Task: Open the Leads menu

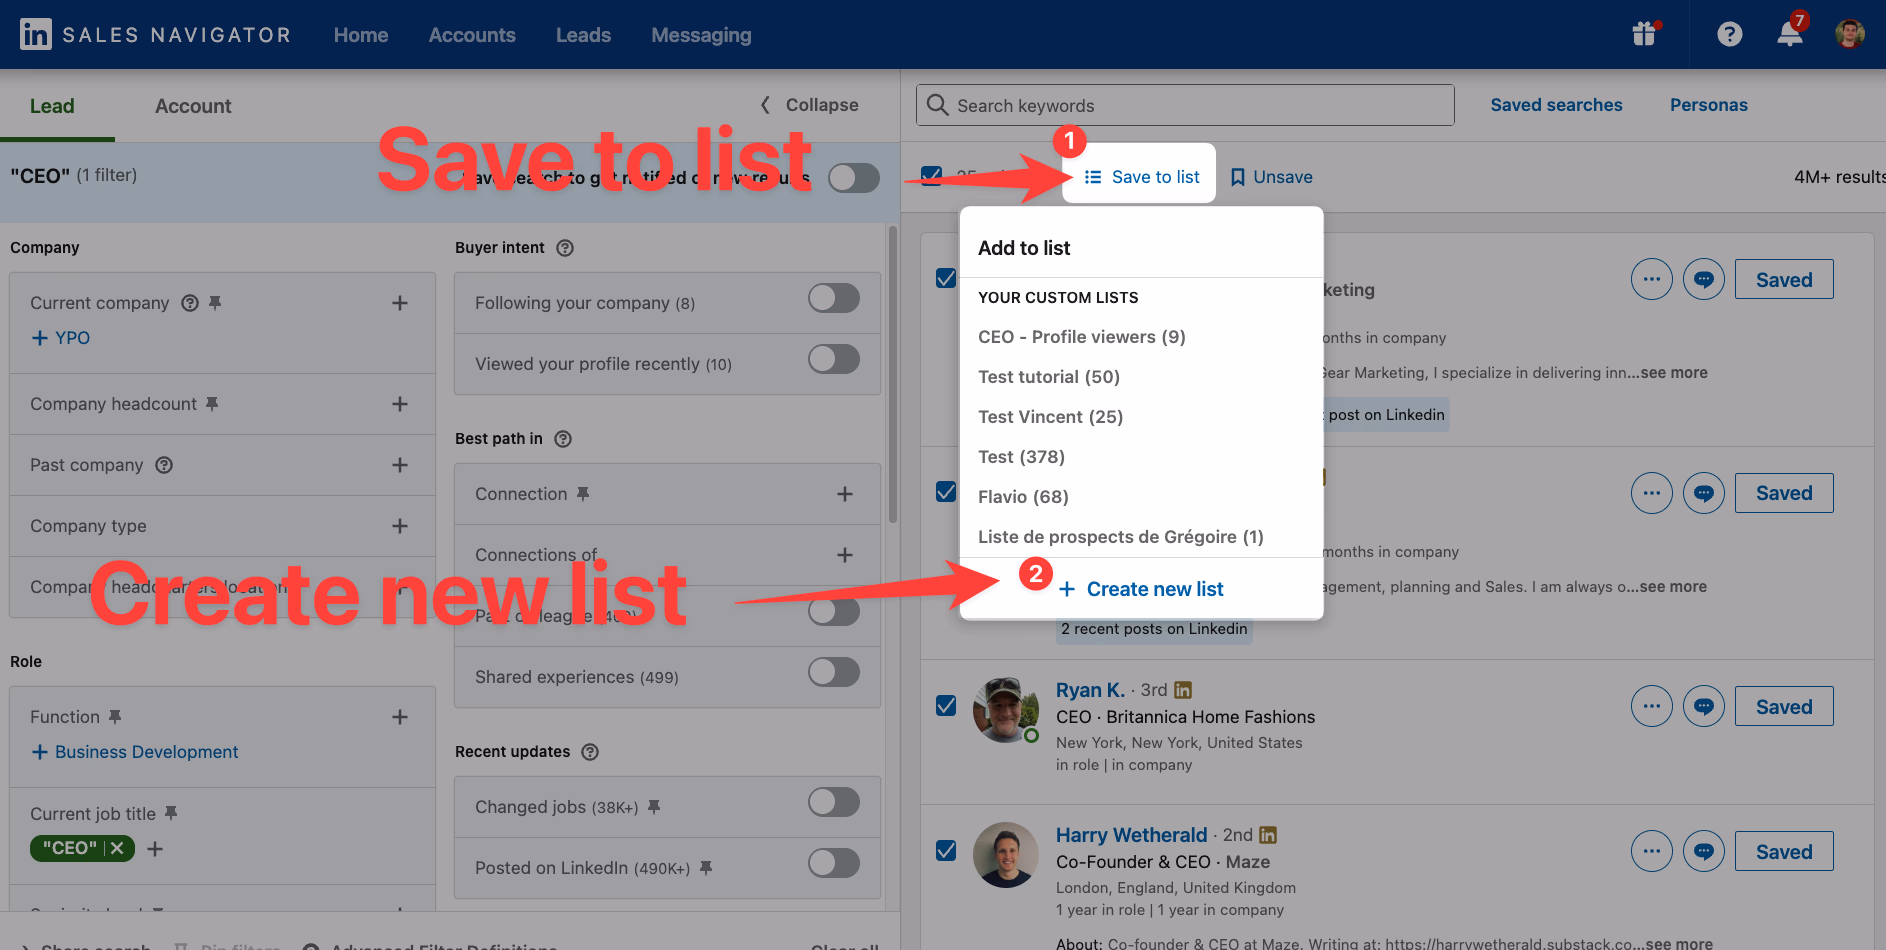Action: pos(583,35)
